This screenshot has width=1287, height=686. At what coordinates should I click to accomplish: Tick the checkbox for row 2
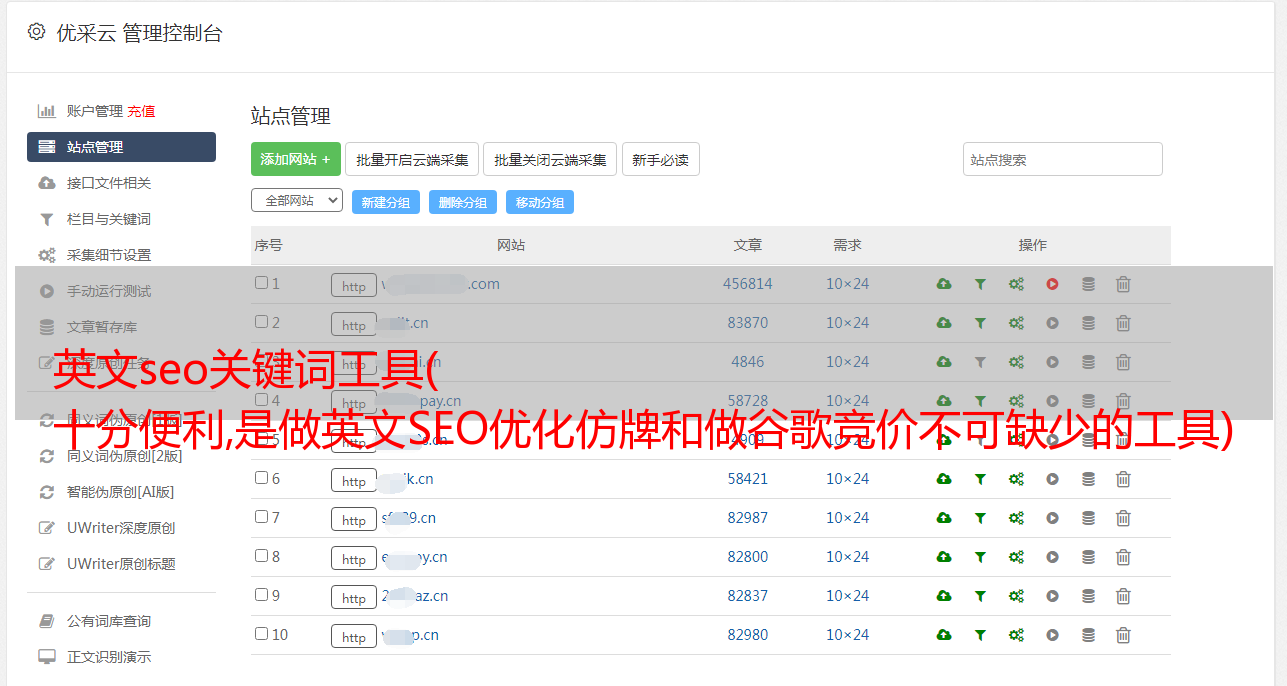[x=261, y=322]
